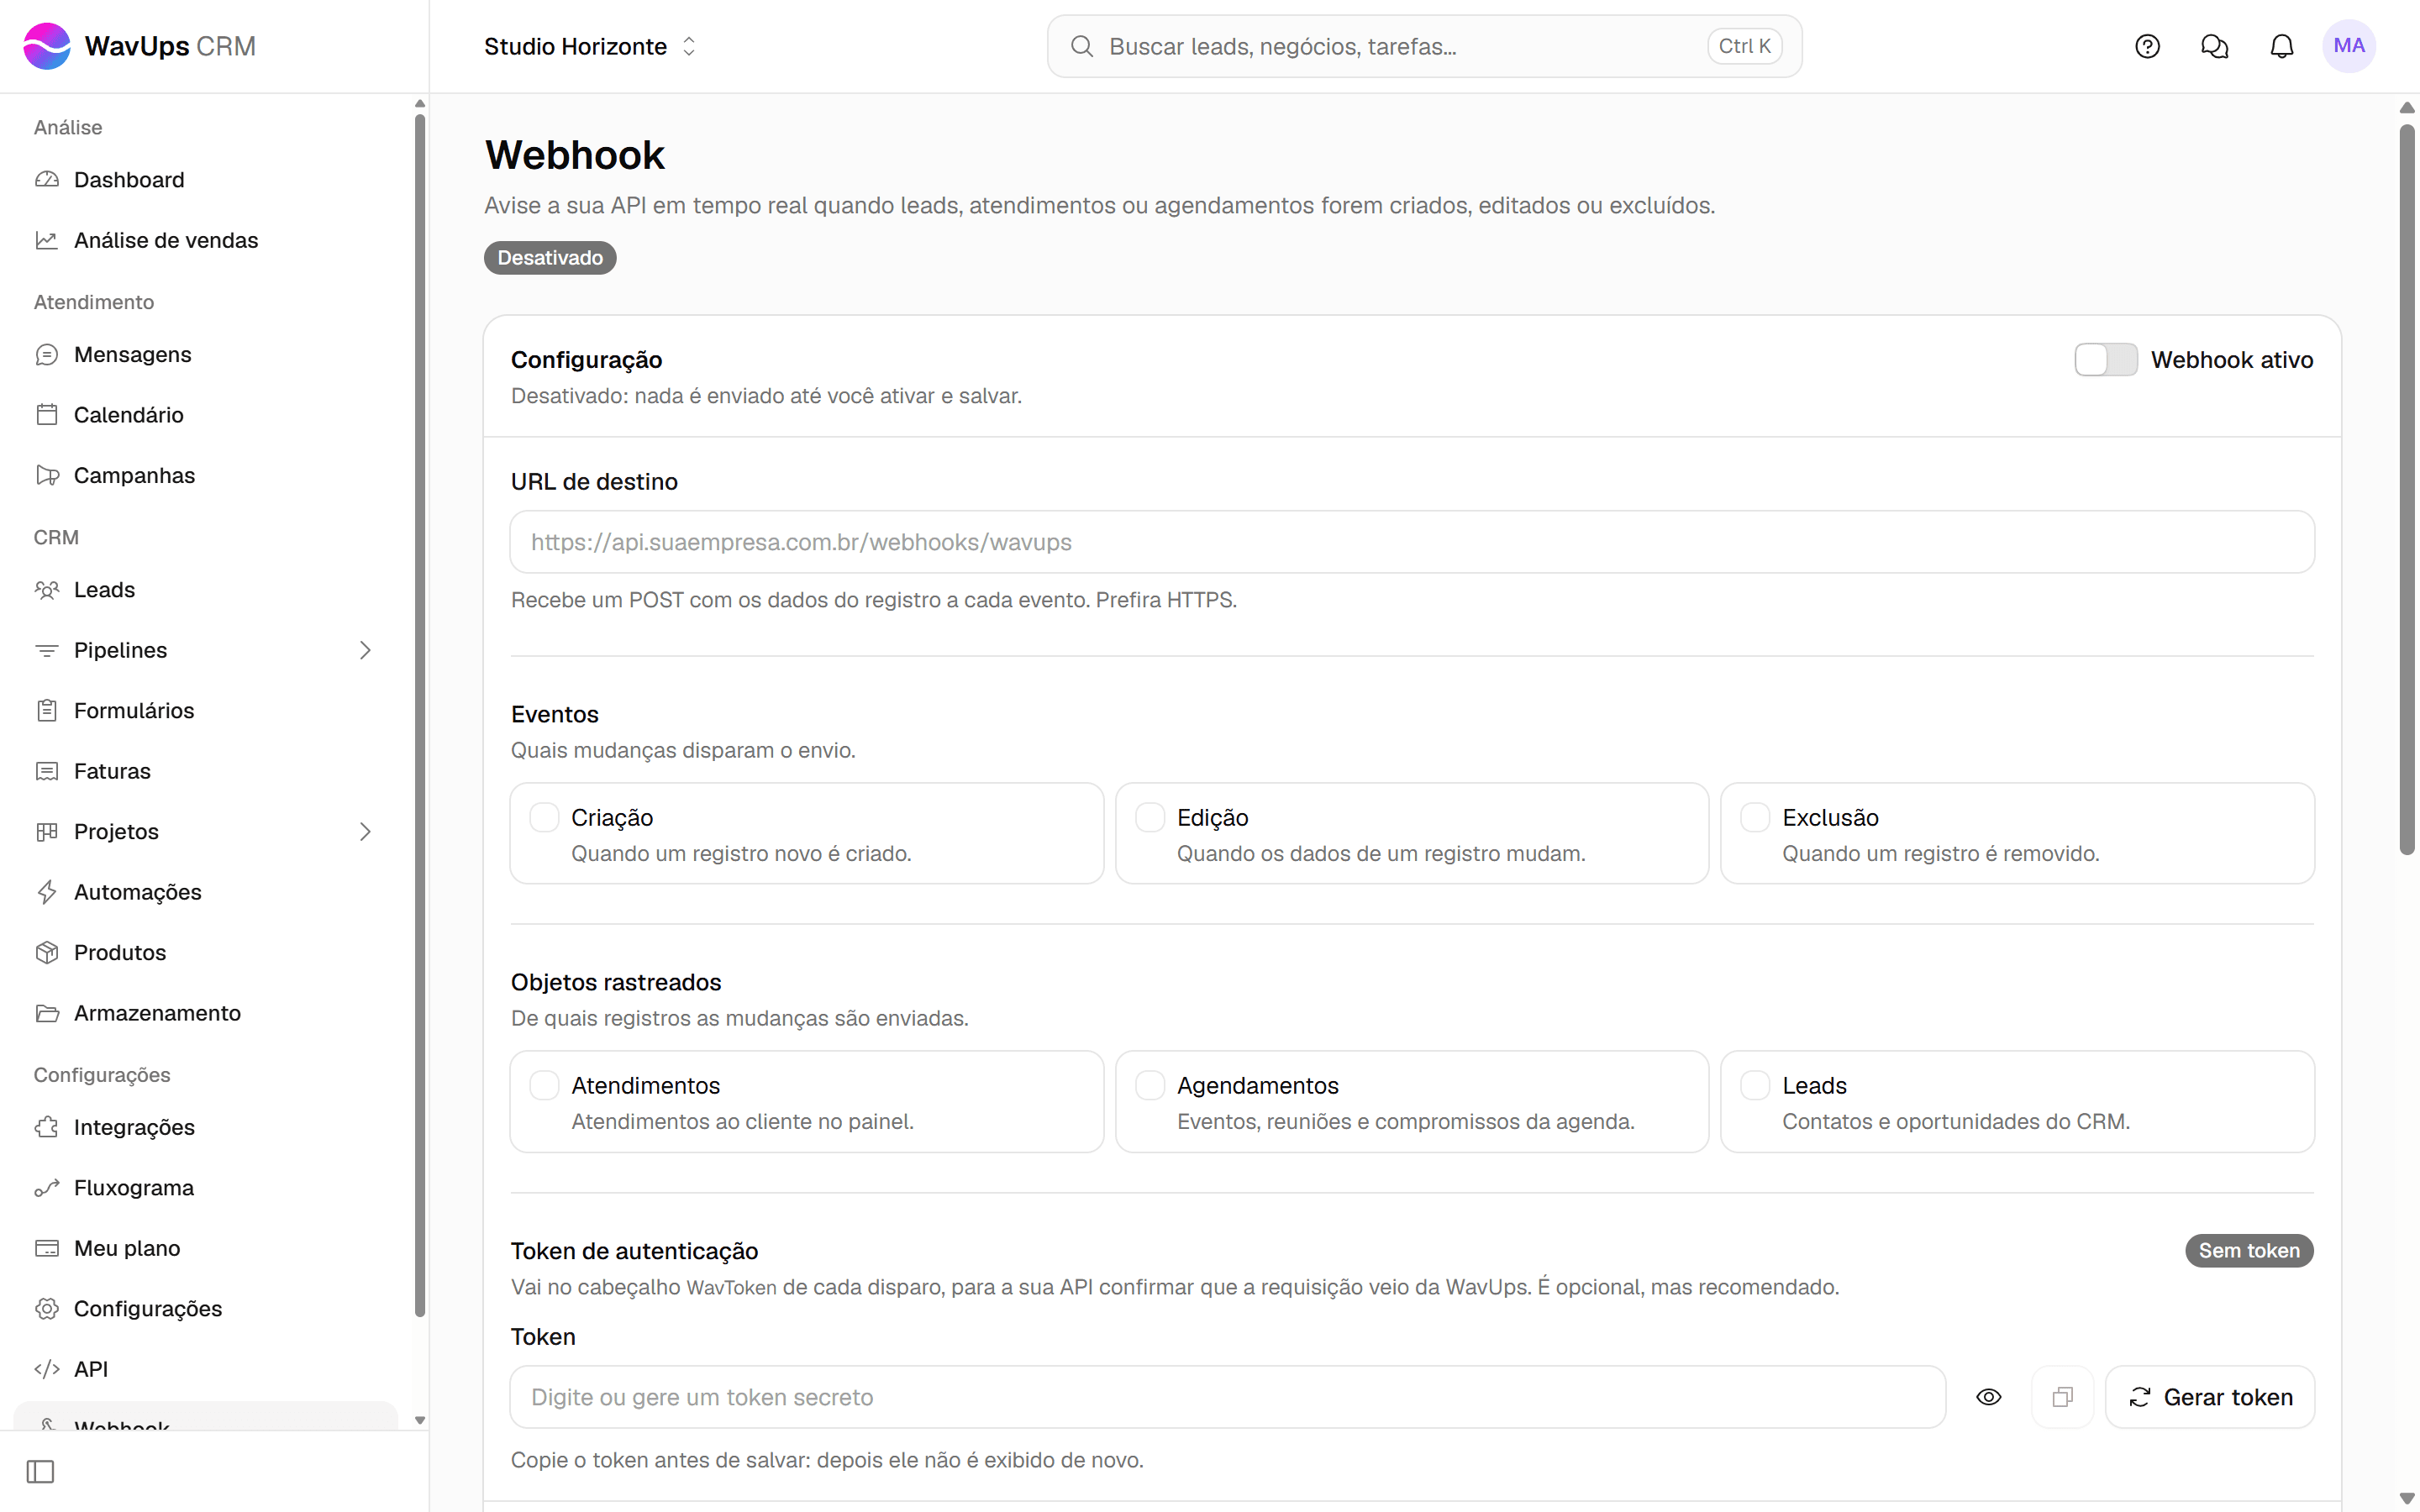The height and width of the screenshot is (1512, 2420).
Task: Open the help icon in top bar
Action: click(2147, 46)
